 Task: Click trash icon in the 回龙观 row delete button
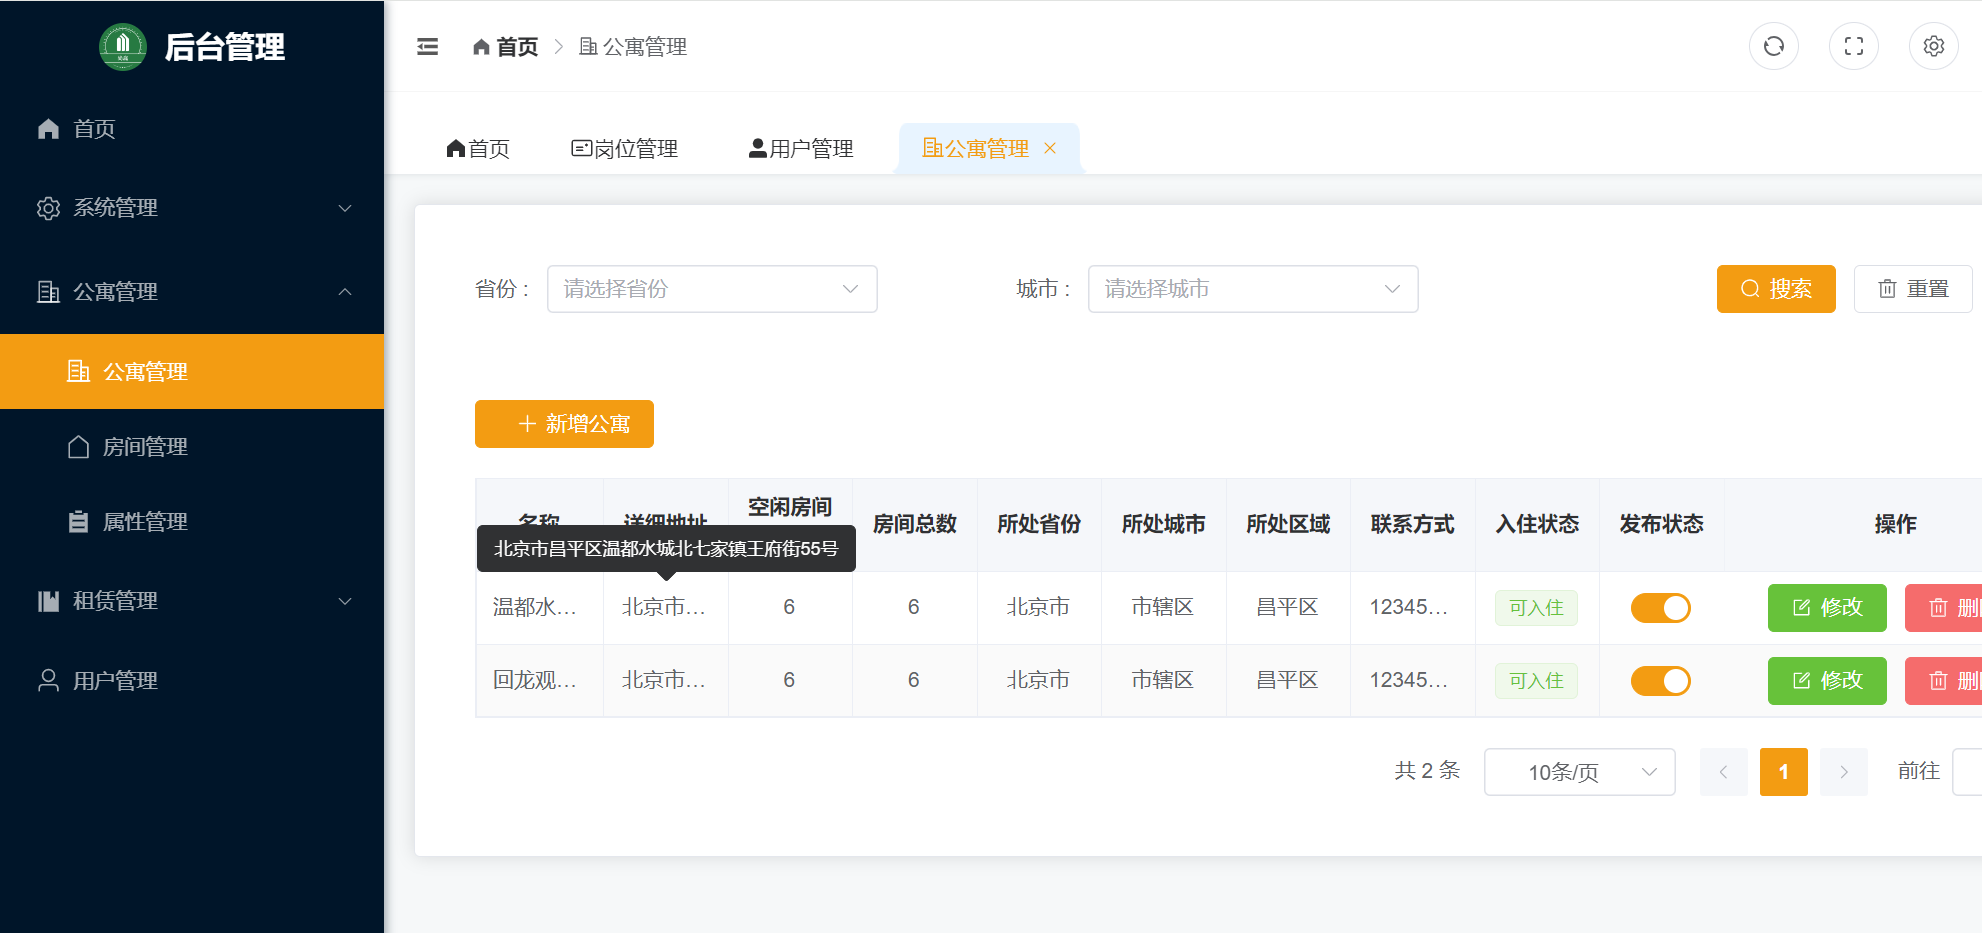click(x=1938, y=681)
